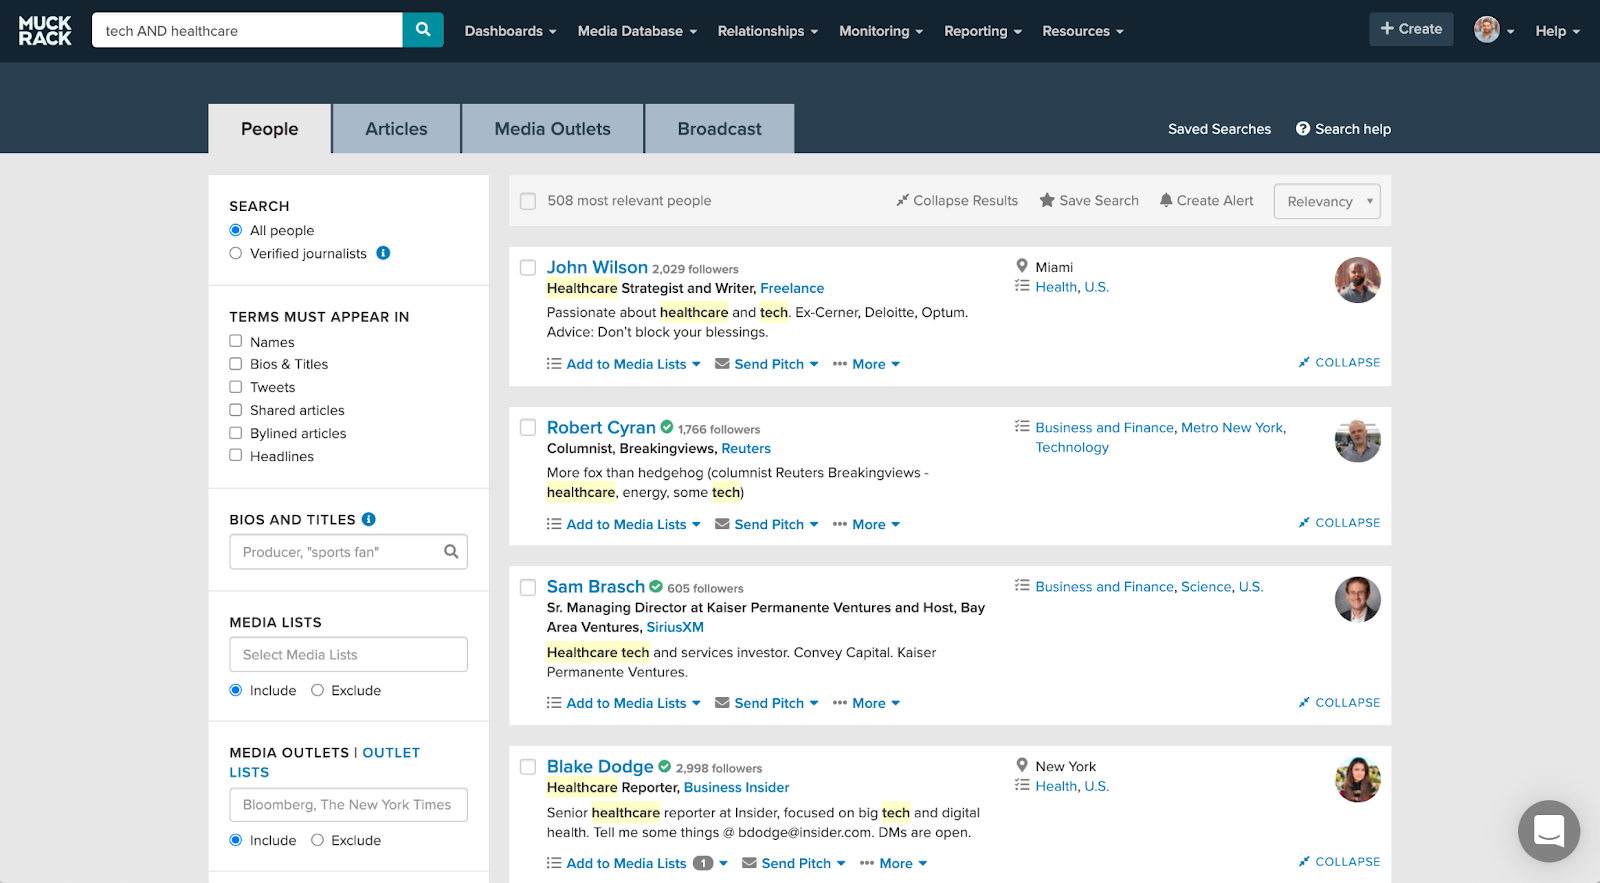
Task: Click the search magnifier button
Action: point(423,30)
